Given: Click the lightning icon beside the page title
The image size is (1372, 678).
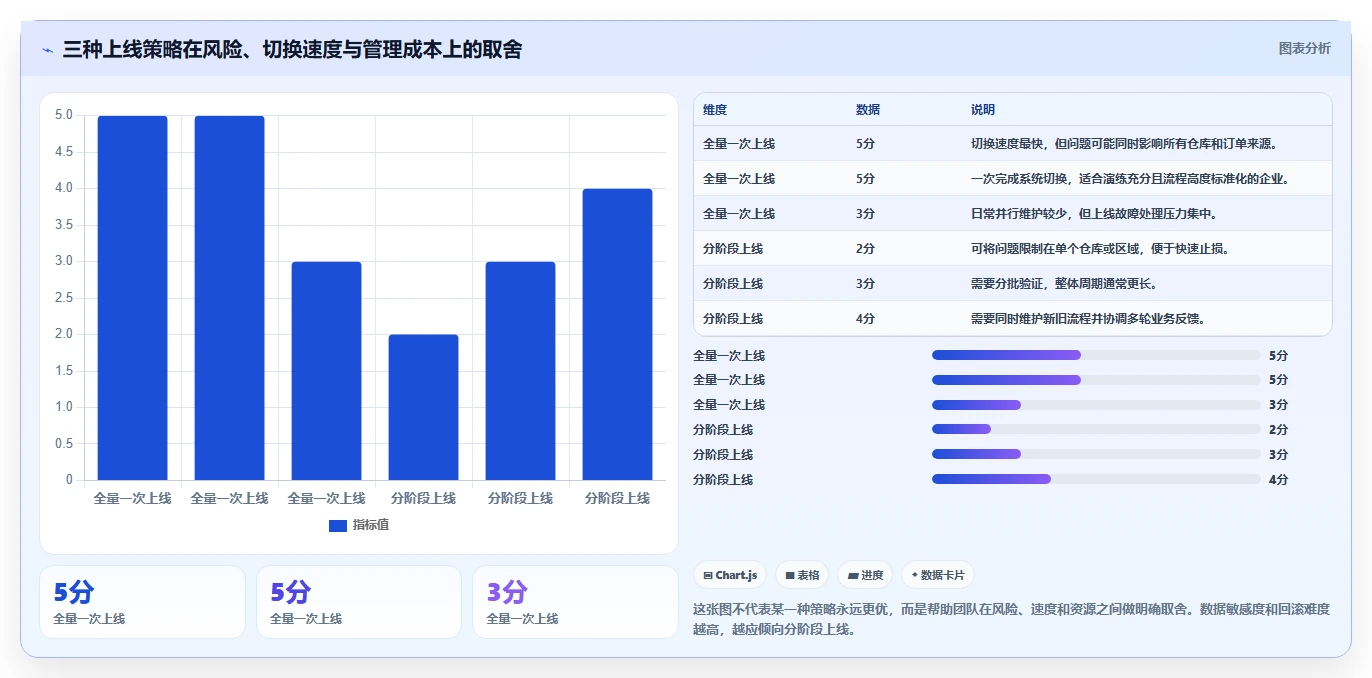Looking at the screenshot, I should pos(48,50).
